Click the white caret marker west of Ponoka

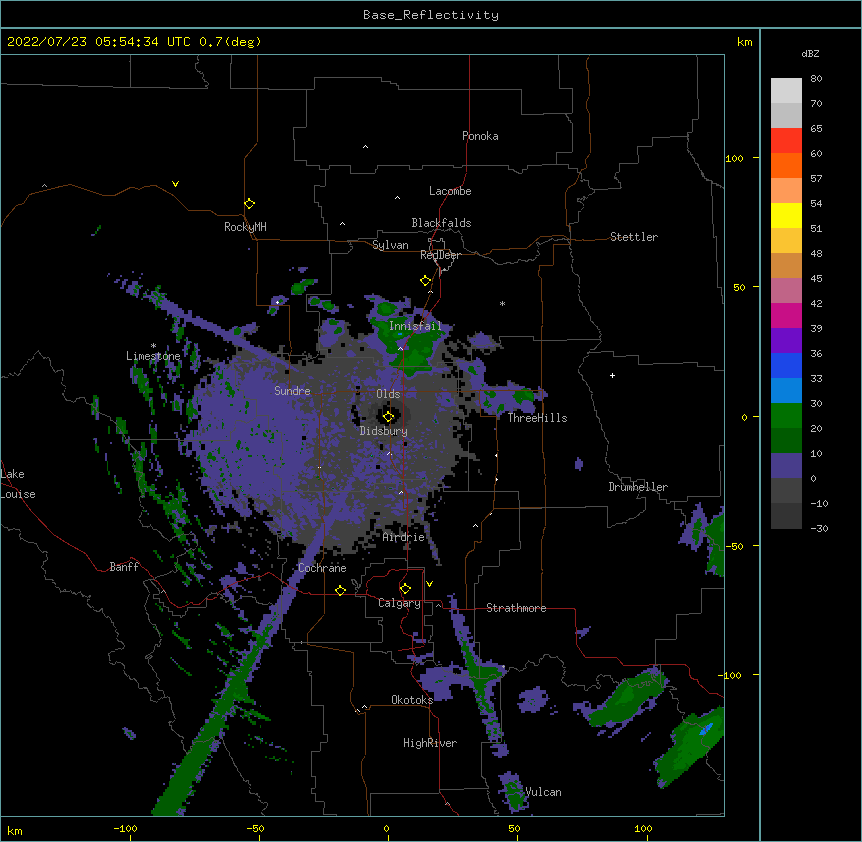(366, 147)
